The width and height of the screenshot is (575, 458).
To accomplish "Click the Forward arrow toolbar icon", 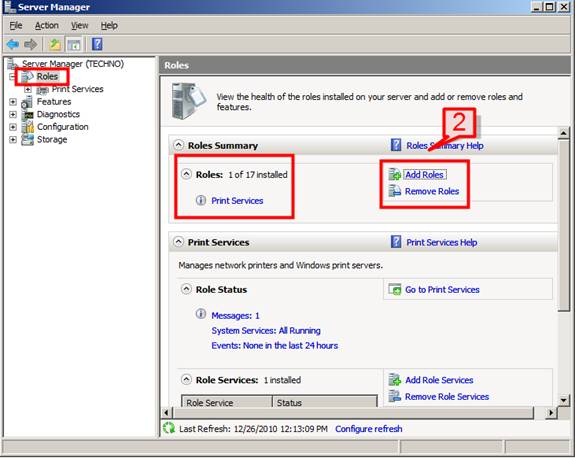I will tap(31, 45).
